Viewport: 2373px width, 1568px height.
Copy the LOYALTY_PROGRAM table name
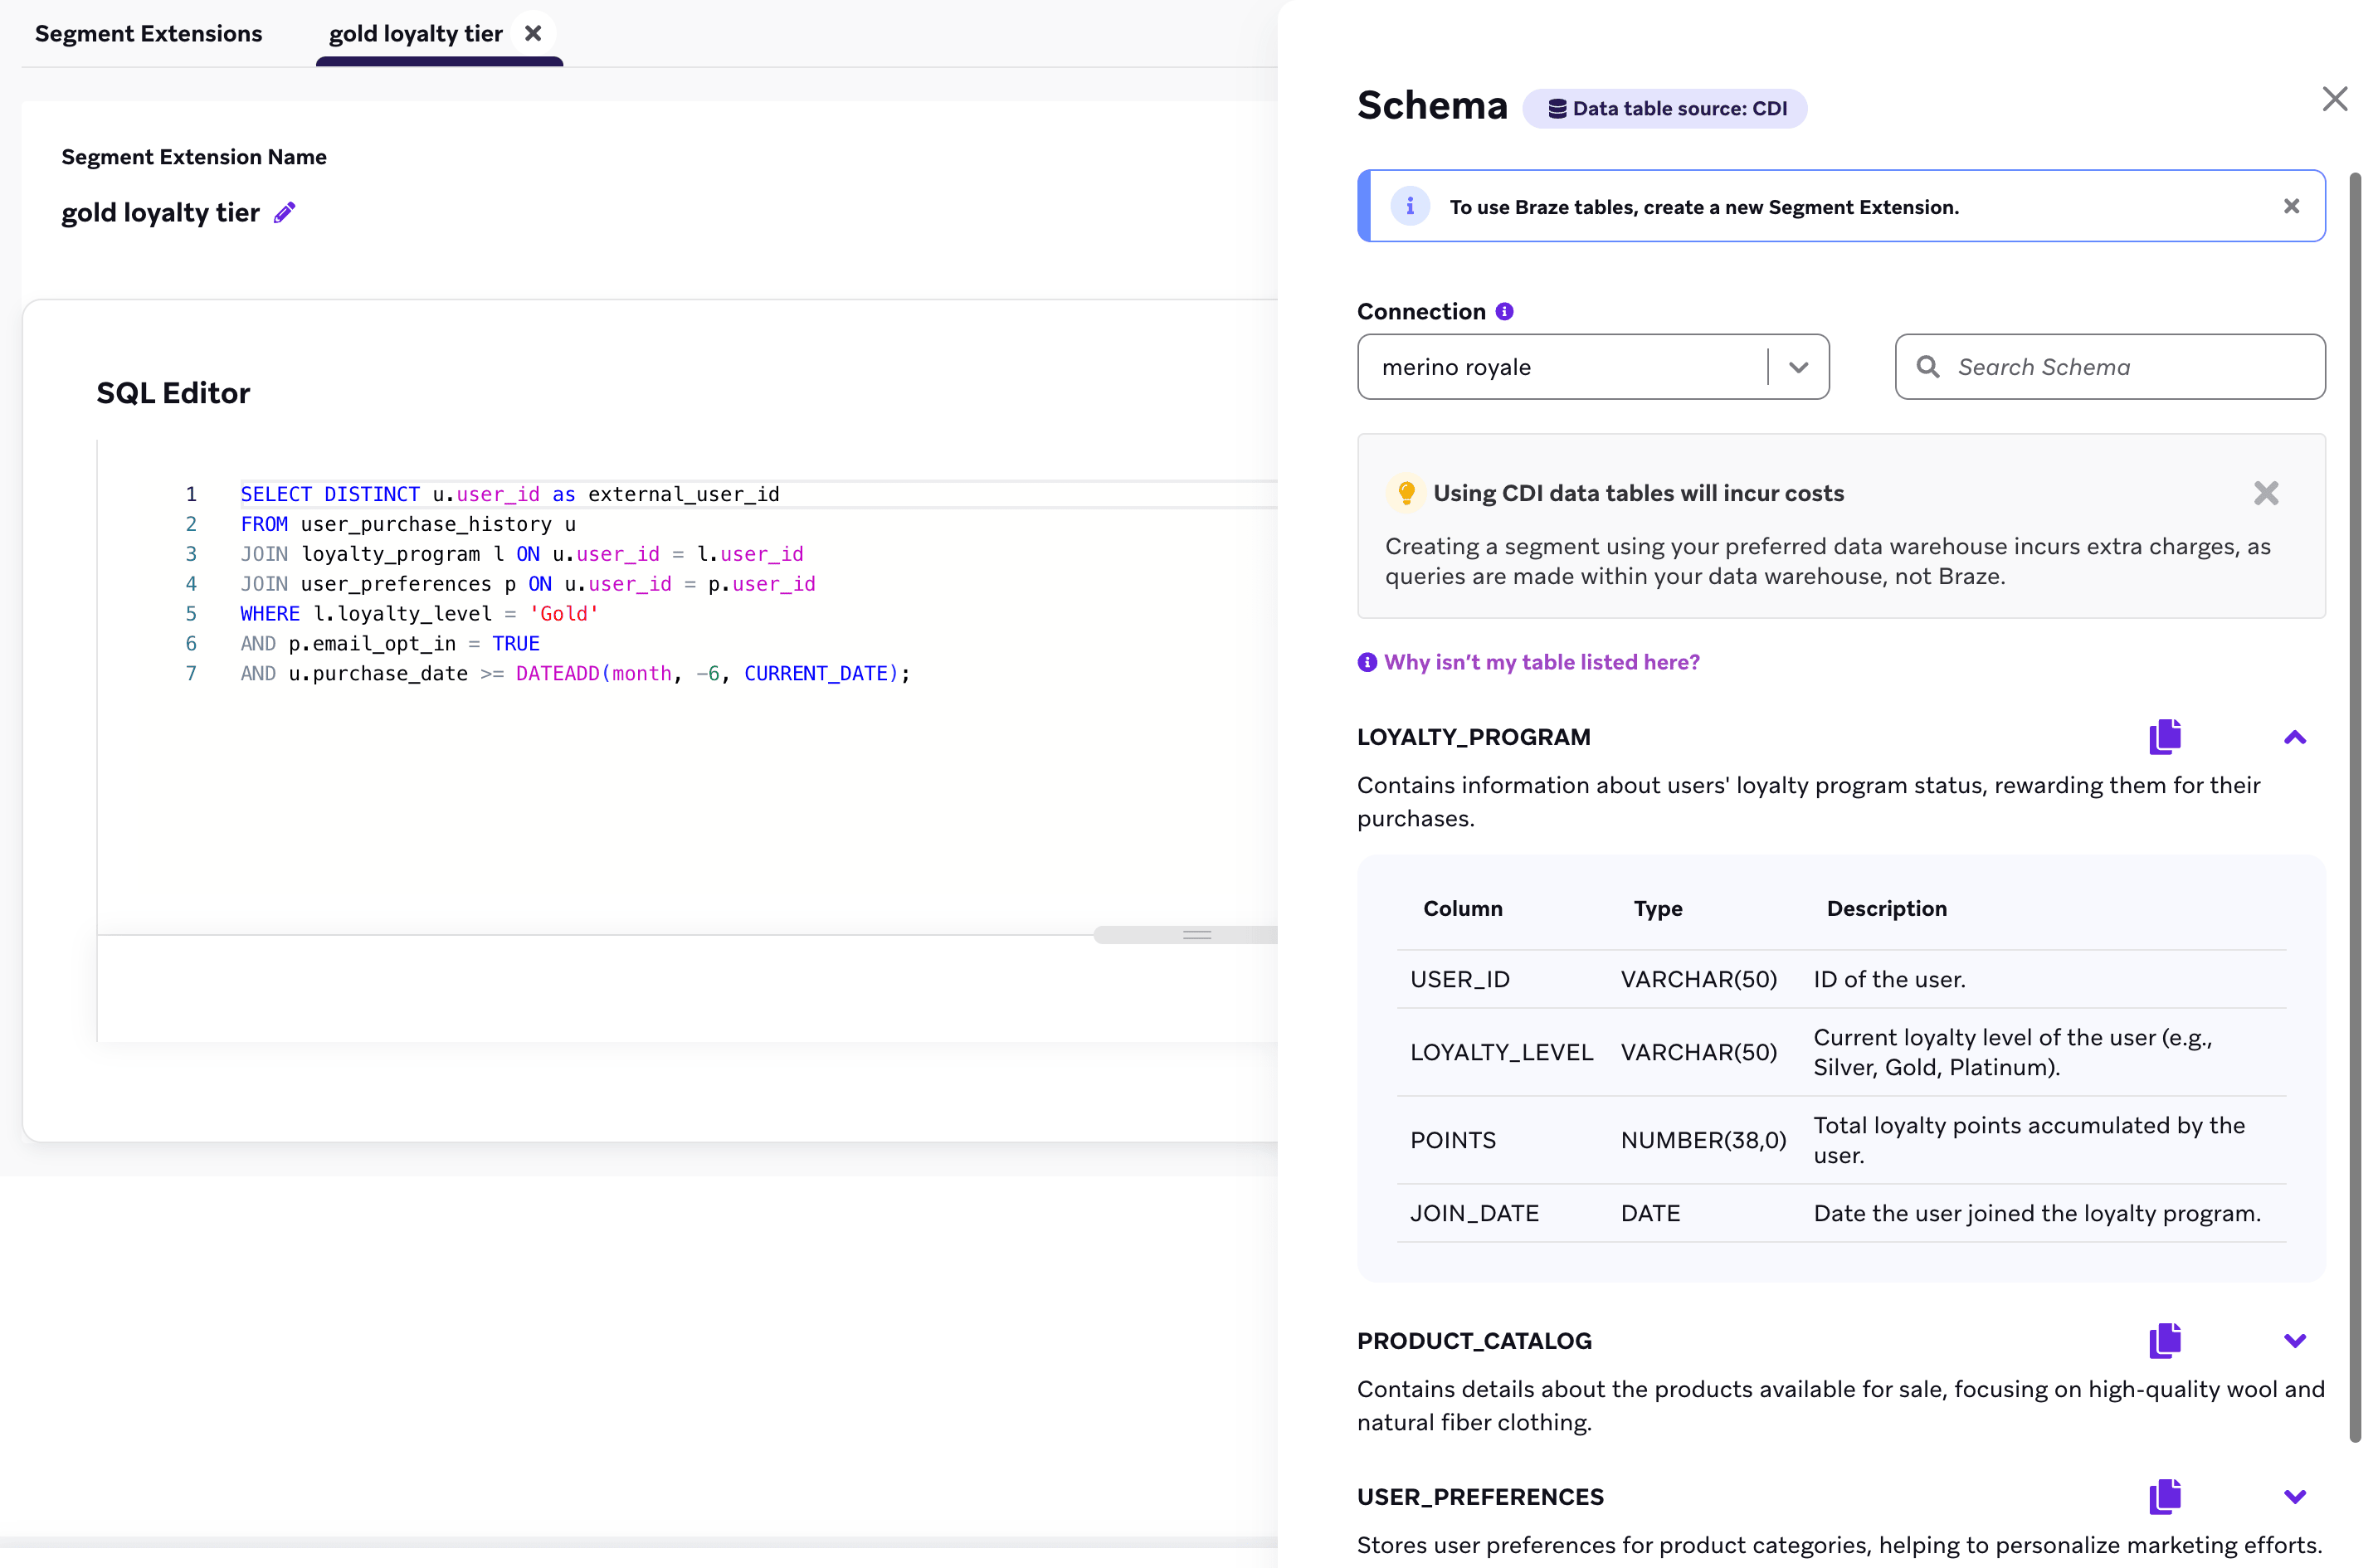2164,737
